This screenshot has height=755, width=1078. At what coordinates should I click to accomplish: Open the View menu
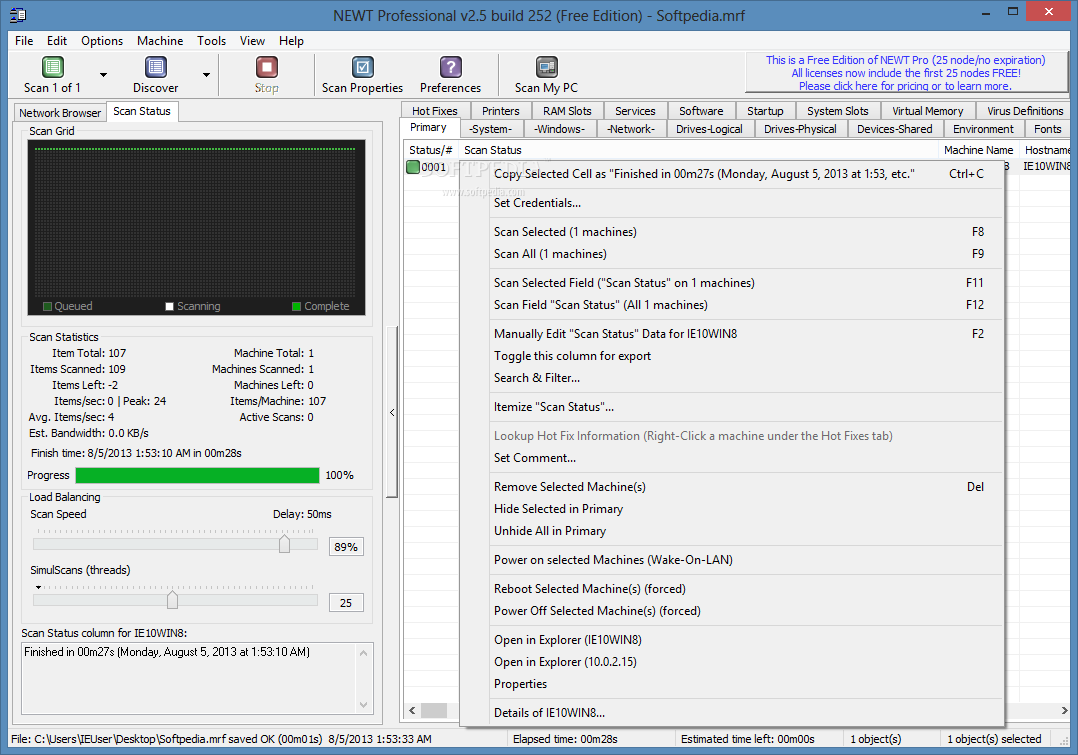click(x=252, y=41)
